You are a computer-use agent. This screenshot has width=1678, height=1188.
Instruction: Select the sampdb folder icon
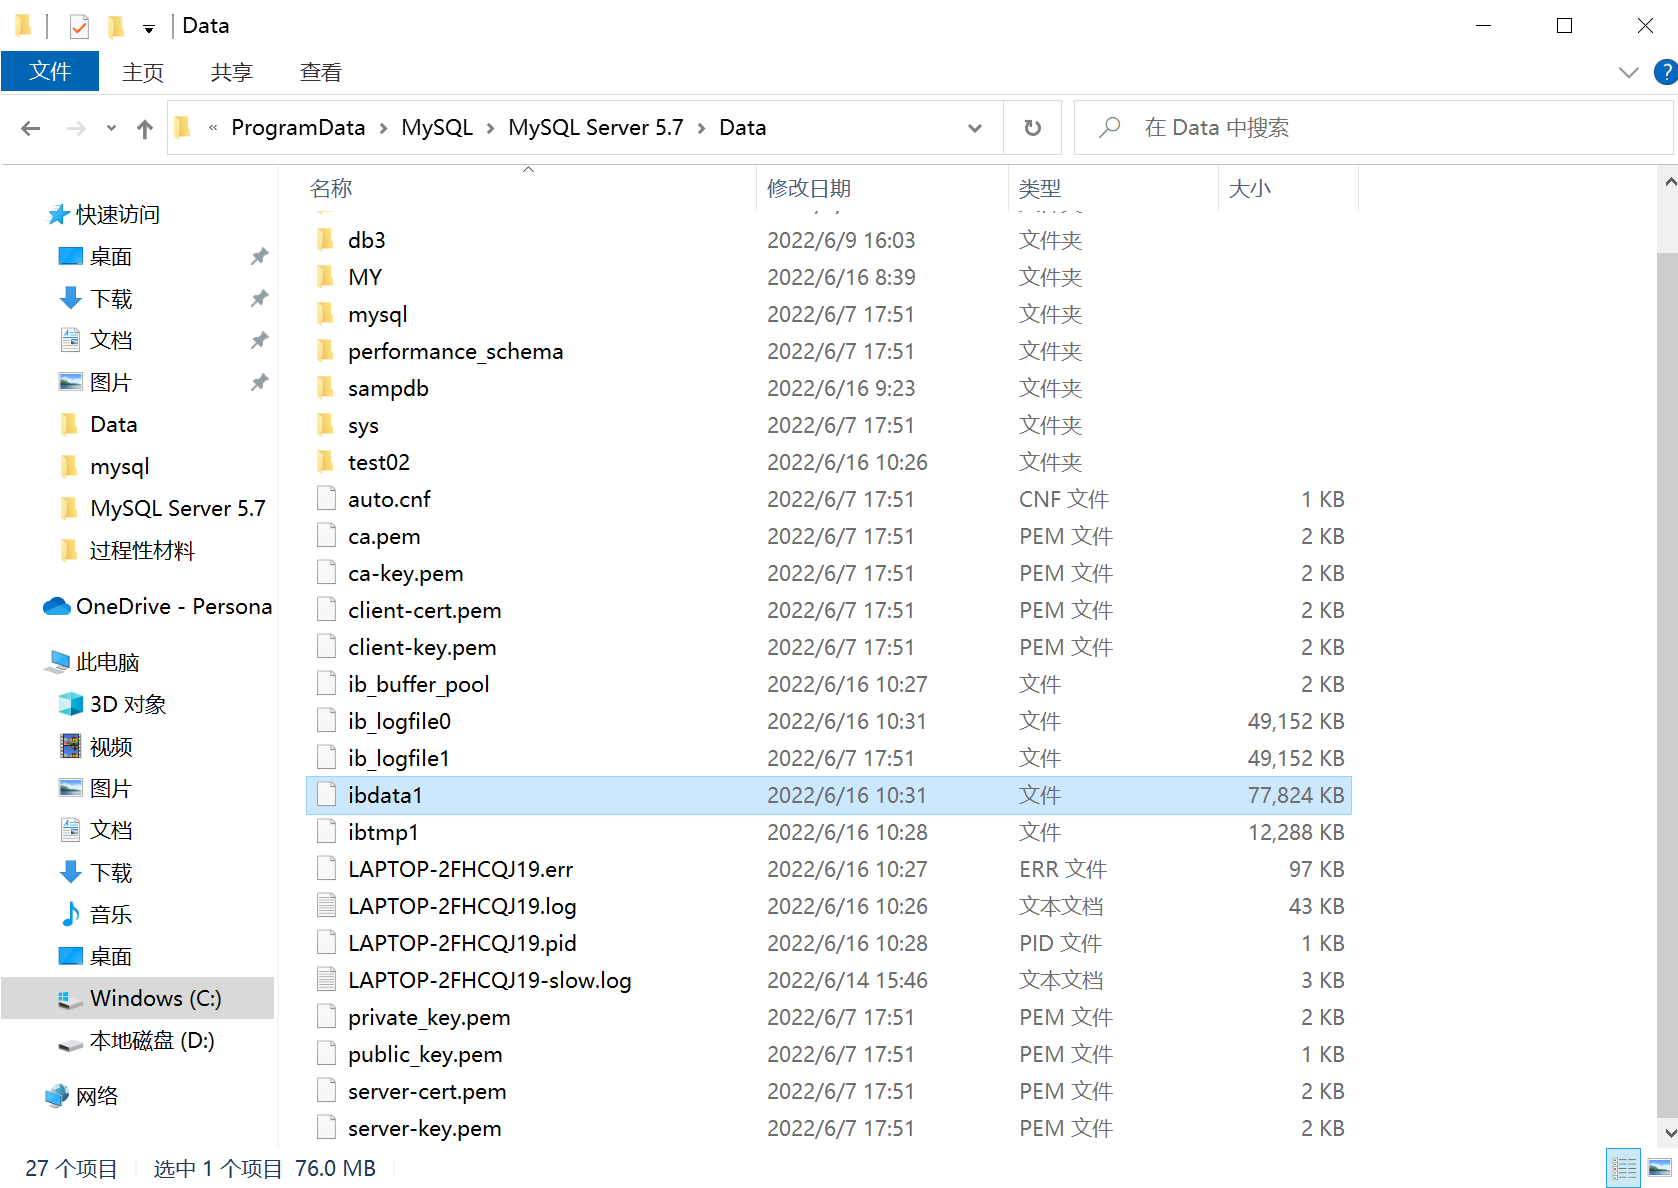(x=326, y=387)
